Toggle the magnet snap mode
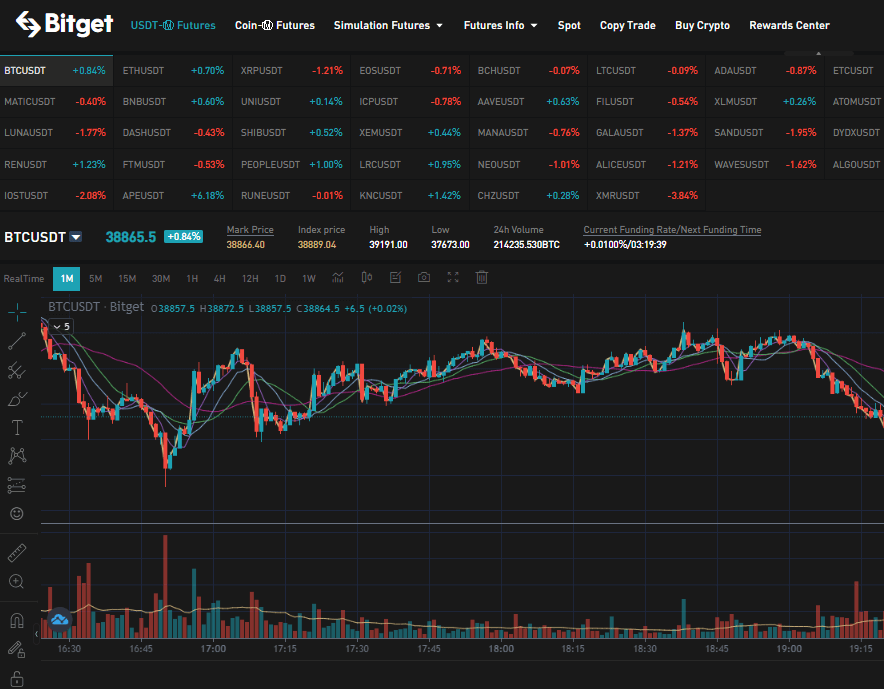Image resolution: width=884 pixels, height=689 pixels. pyautogui.click(x=17, y=621)
